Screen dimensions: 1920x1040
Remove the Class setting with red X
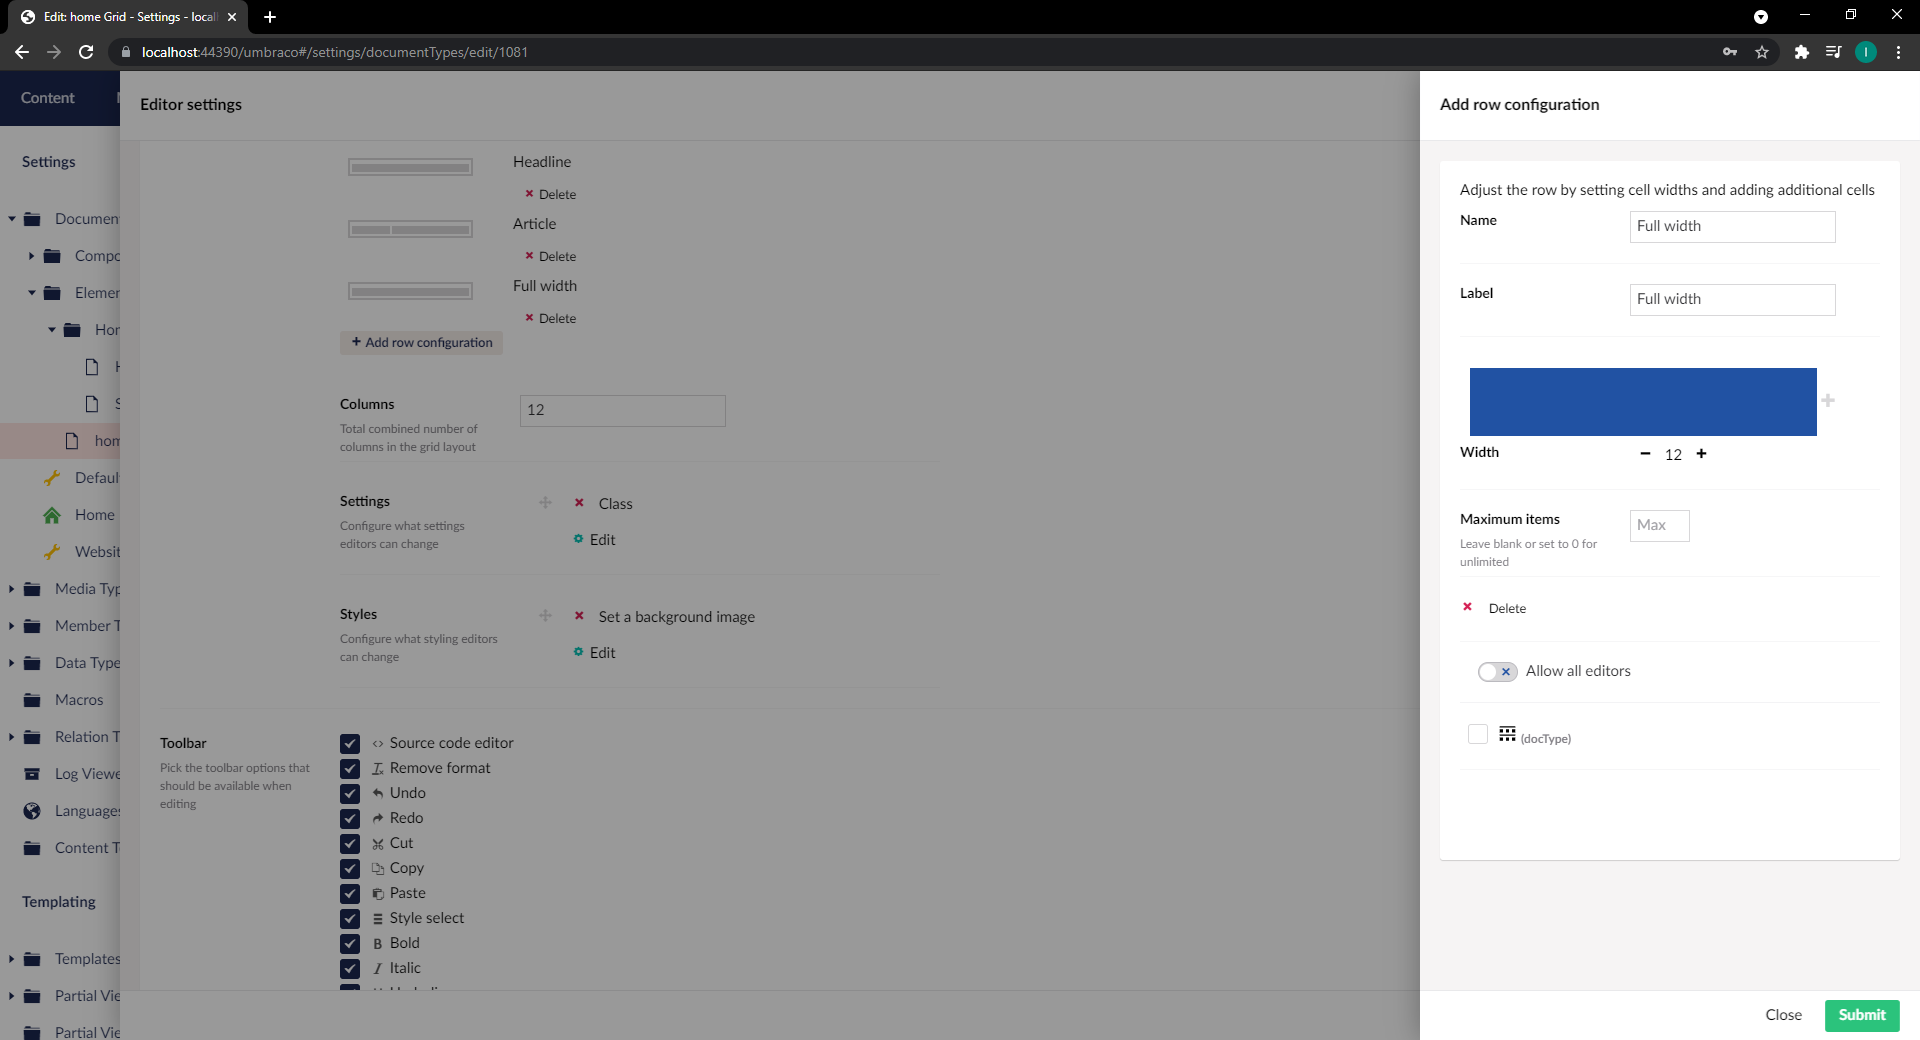pos(579,503)
